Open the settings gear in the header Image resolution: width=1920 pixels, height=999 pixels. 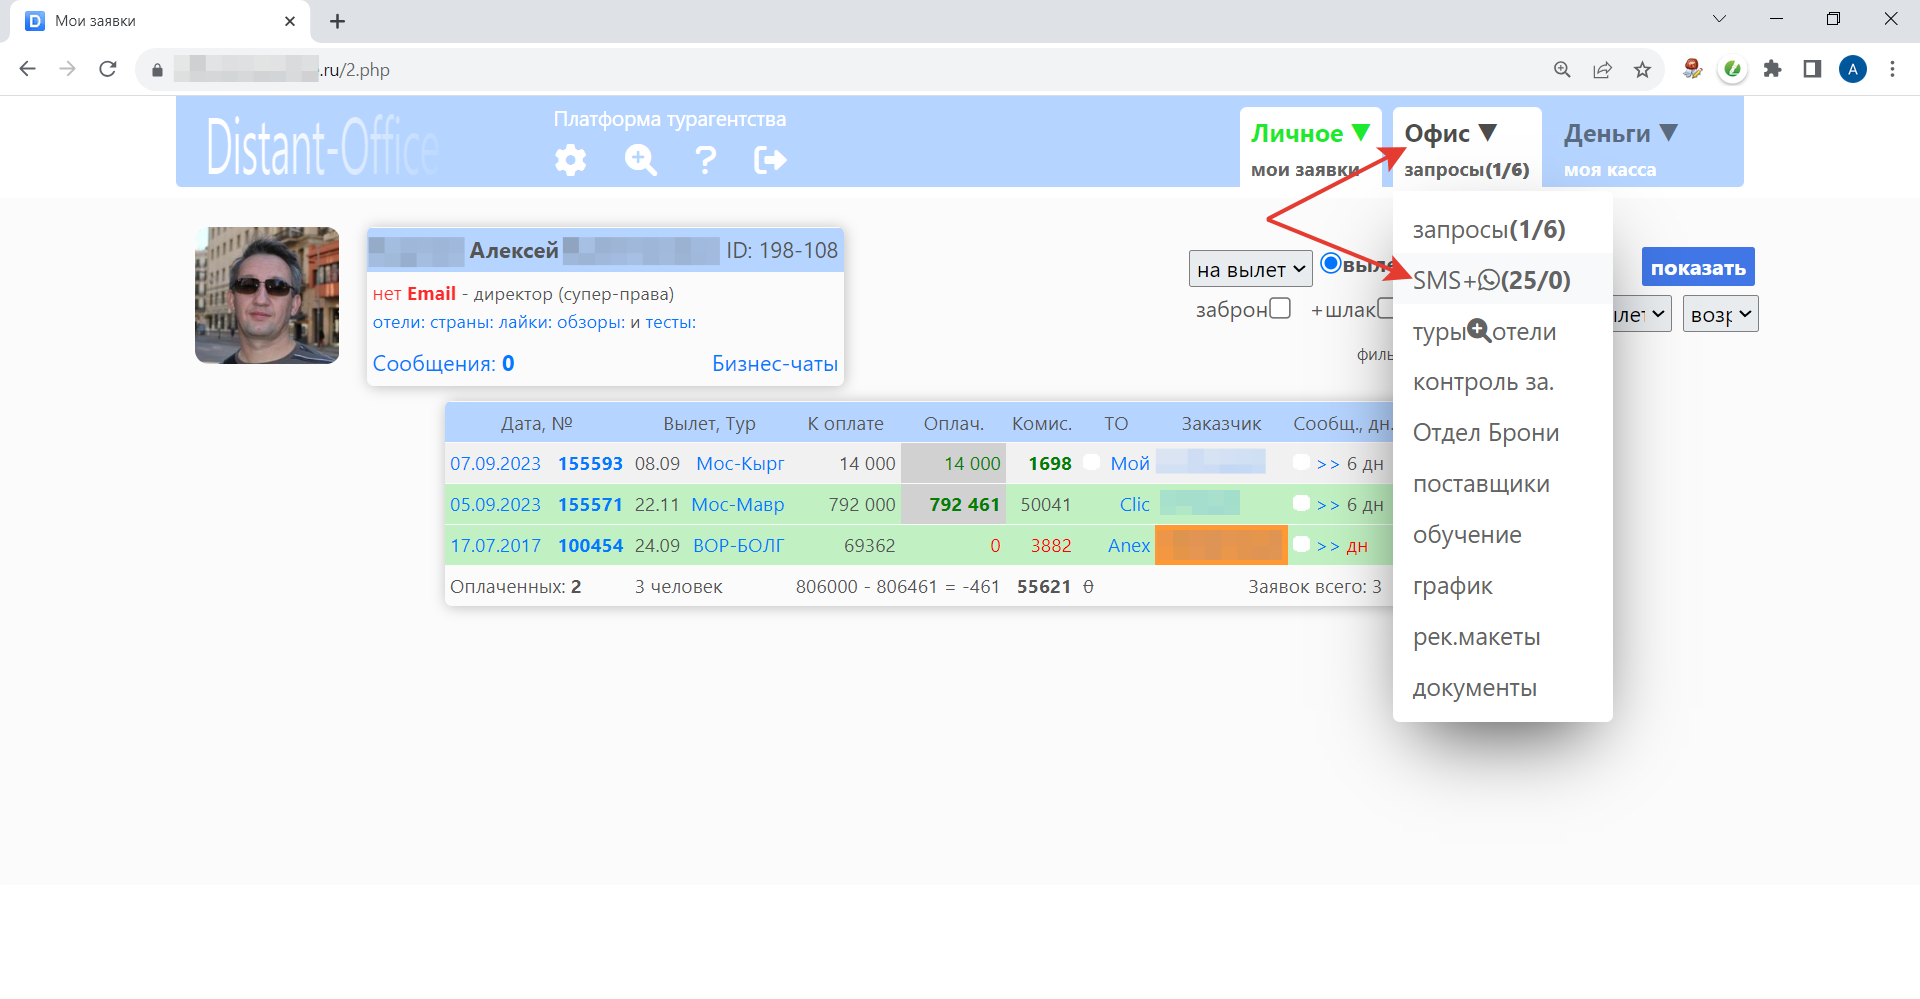(x=571, y=160)
